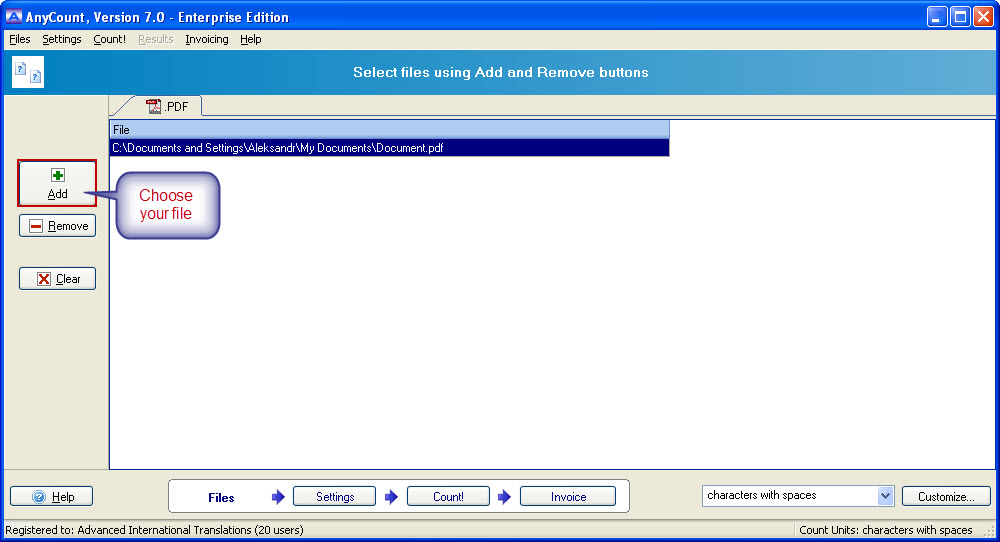The image size is (1000, 542).
Task: Click the Help button at bottom left
Action: tap(52, 497)
